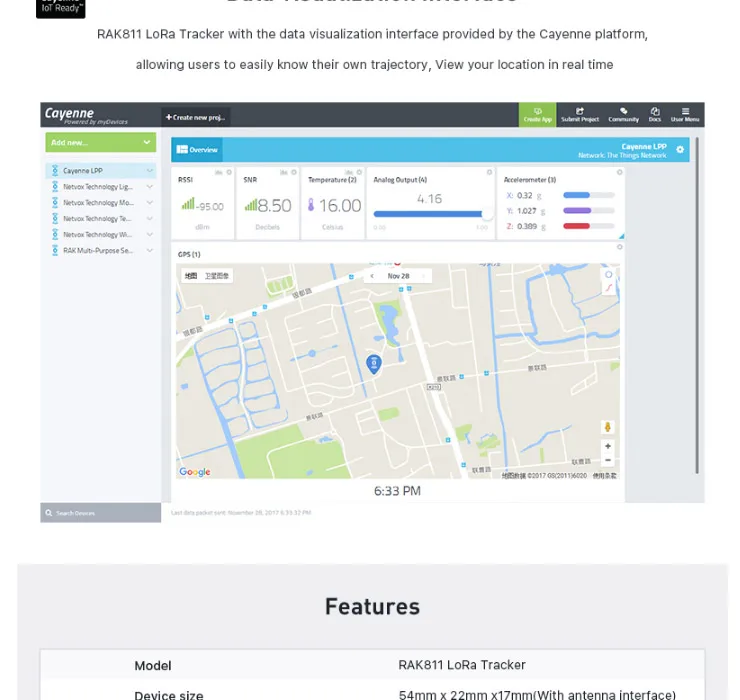The image size is (740, 700).
Task: Select the red route line map icon
Action: [609, 287]
